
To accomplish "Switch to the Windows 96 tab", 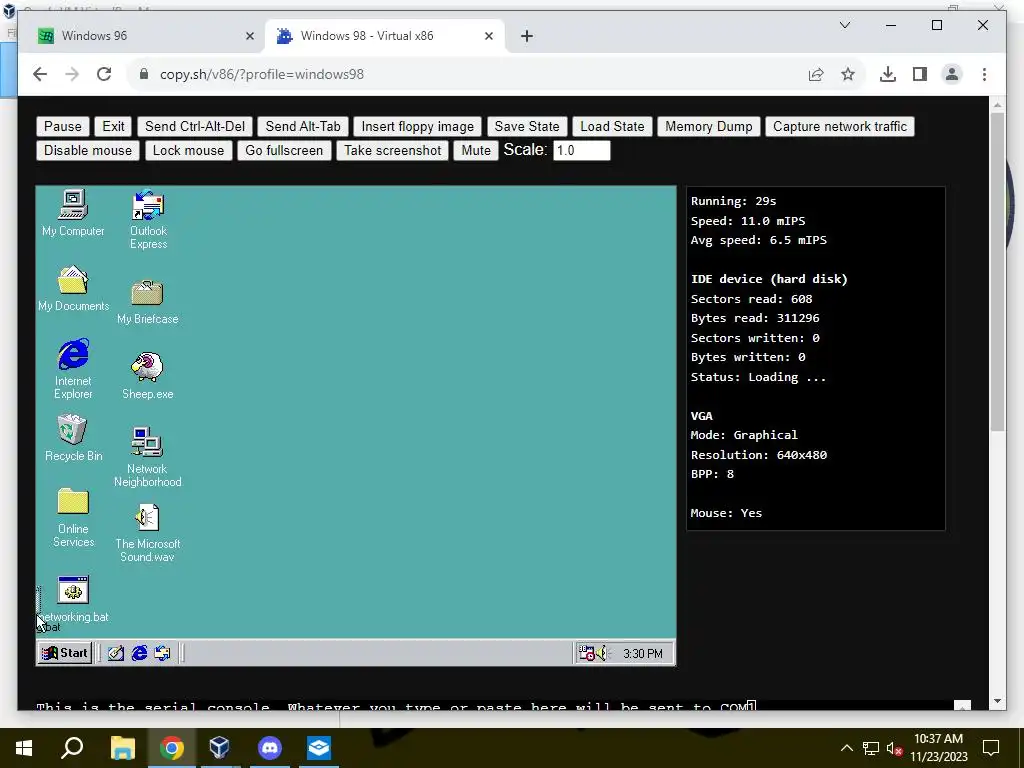I will (x=142, y=36).
